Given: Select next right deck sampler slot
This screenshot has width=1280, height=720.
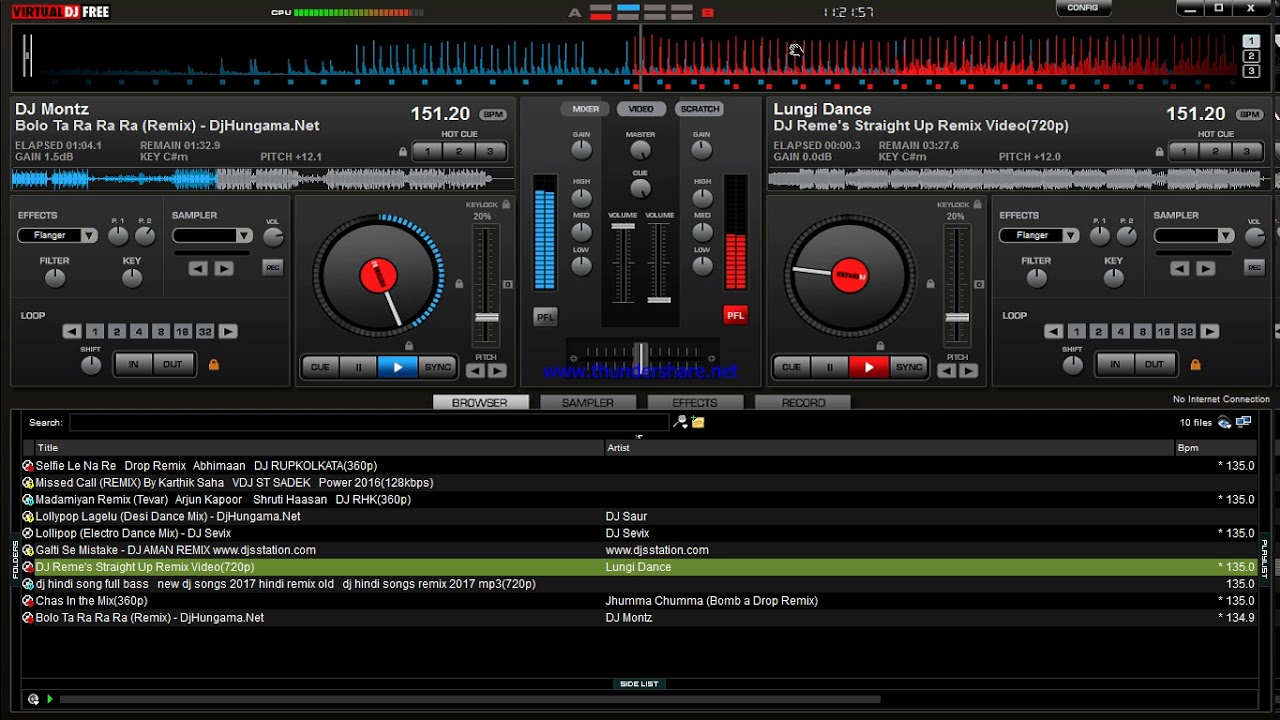Looking at the screenshot, I should pos(1206,268).
